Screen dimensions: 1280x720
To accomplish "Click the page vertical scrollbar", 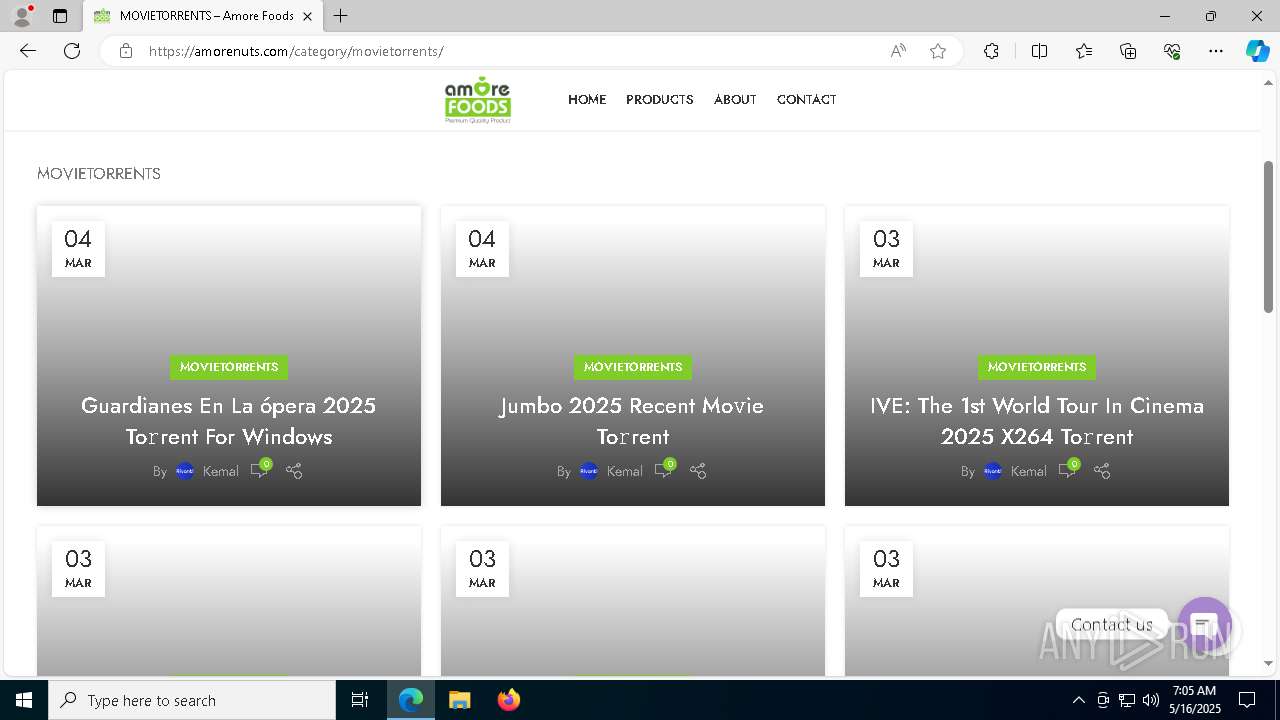I will pos(1268,237).
